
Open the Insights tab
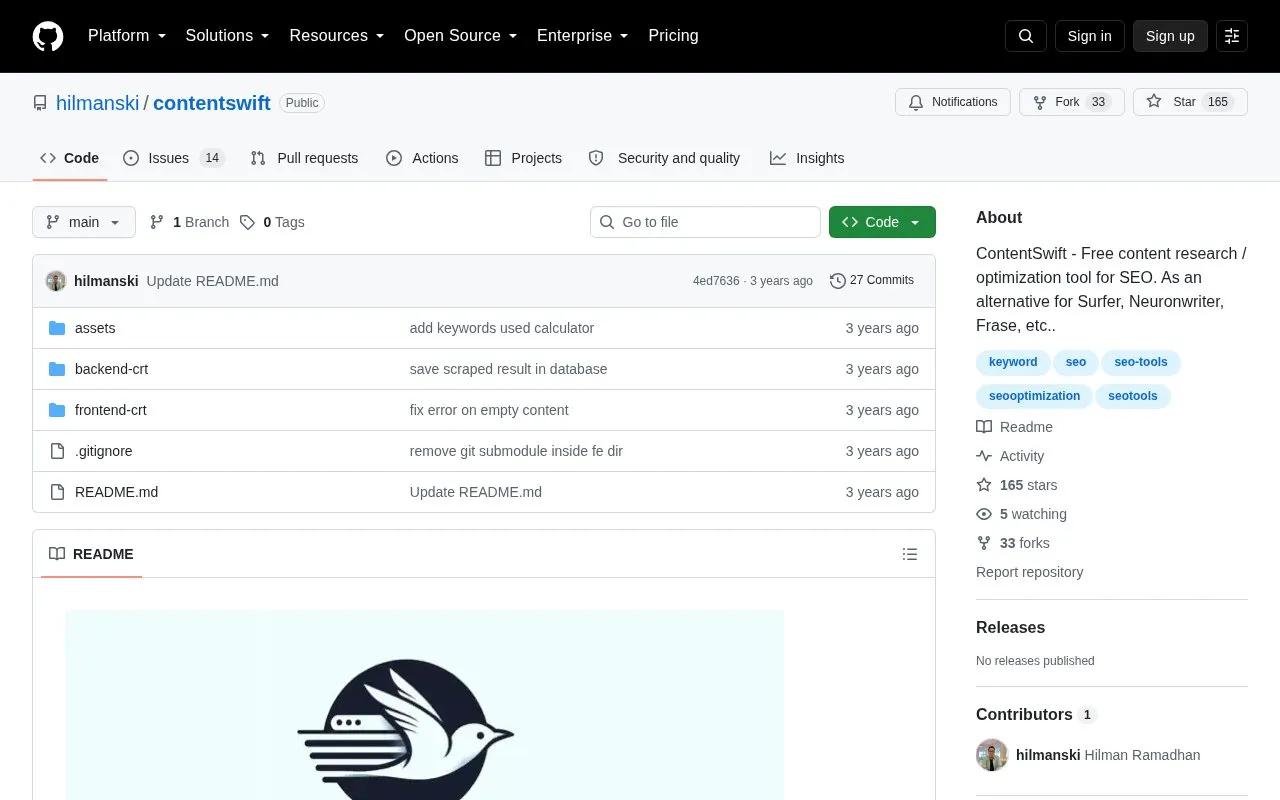click(807, 158)
